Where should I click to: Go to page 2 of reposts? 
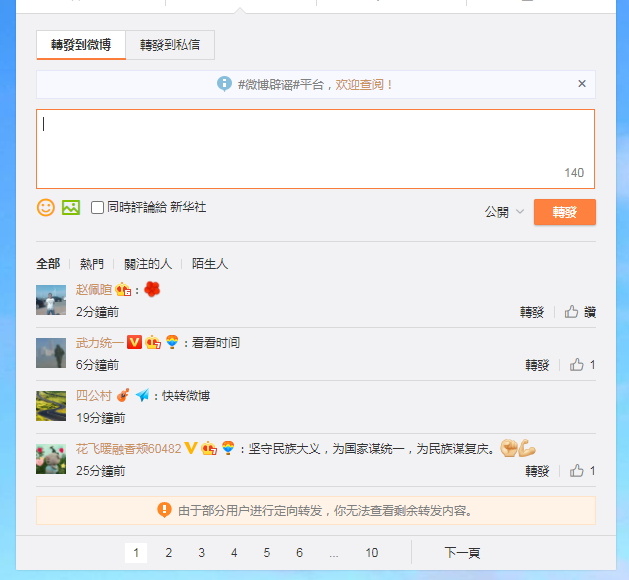click(x=168, y=552)
